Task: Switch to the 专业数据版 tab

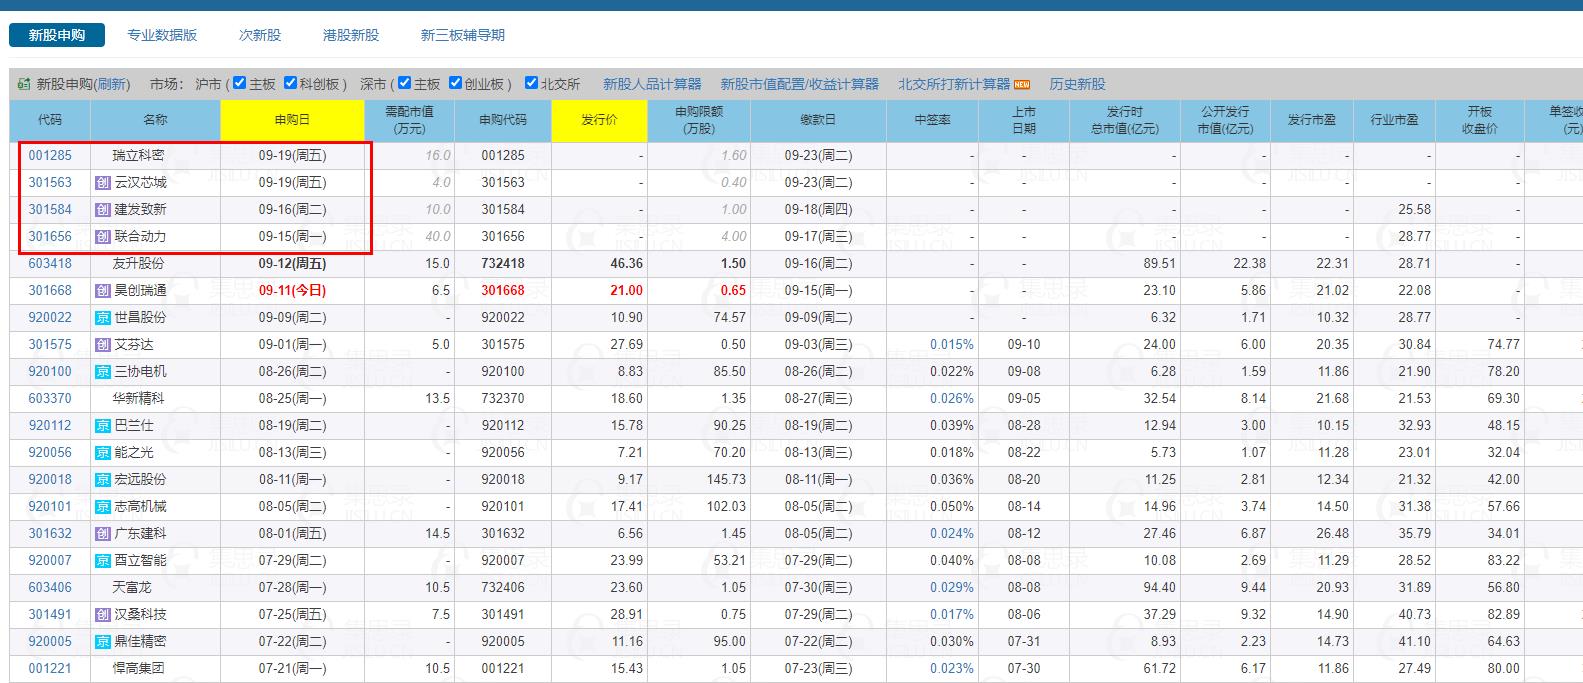Action: point(162,35)
